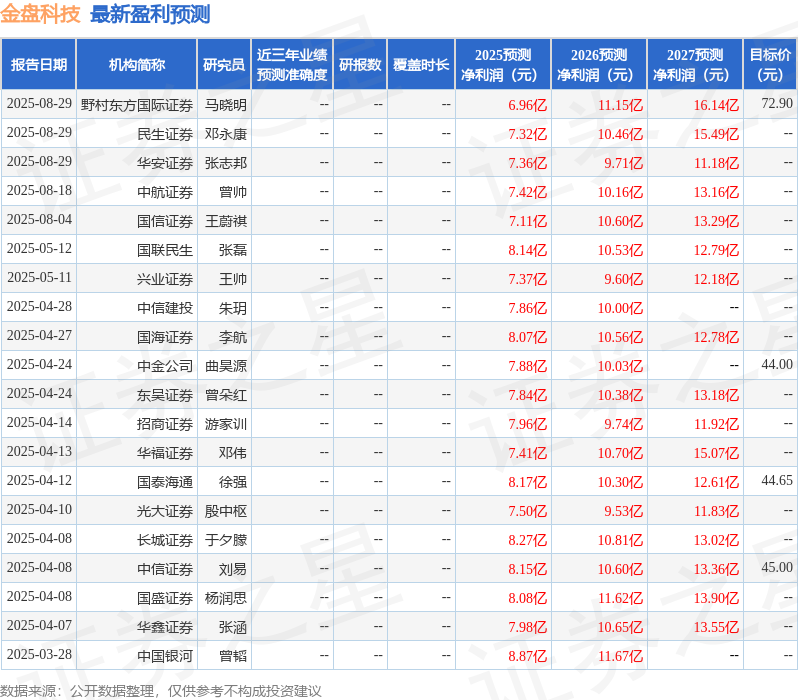Click researcher 曾朵红
798x700 pixels.
click(x=225, y=396)
